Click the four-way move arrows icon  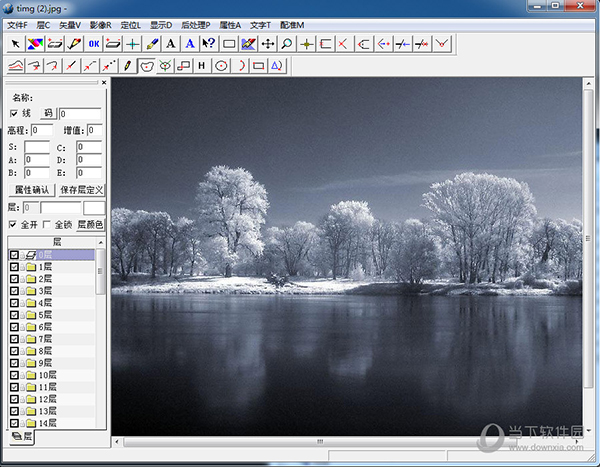coord(268,44)
